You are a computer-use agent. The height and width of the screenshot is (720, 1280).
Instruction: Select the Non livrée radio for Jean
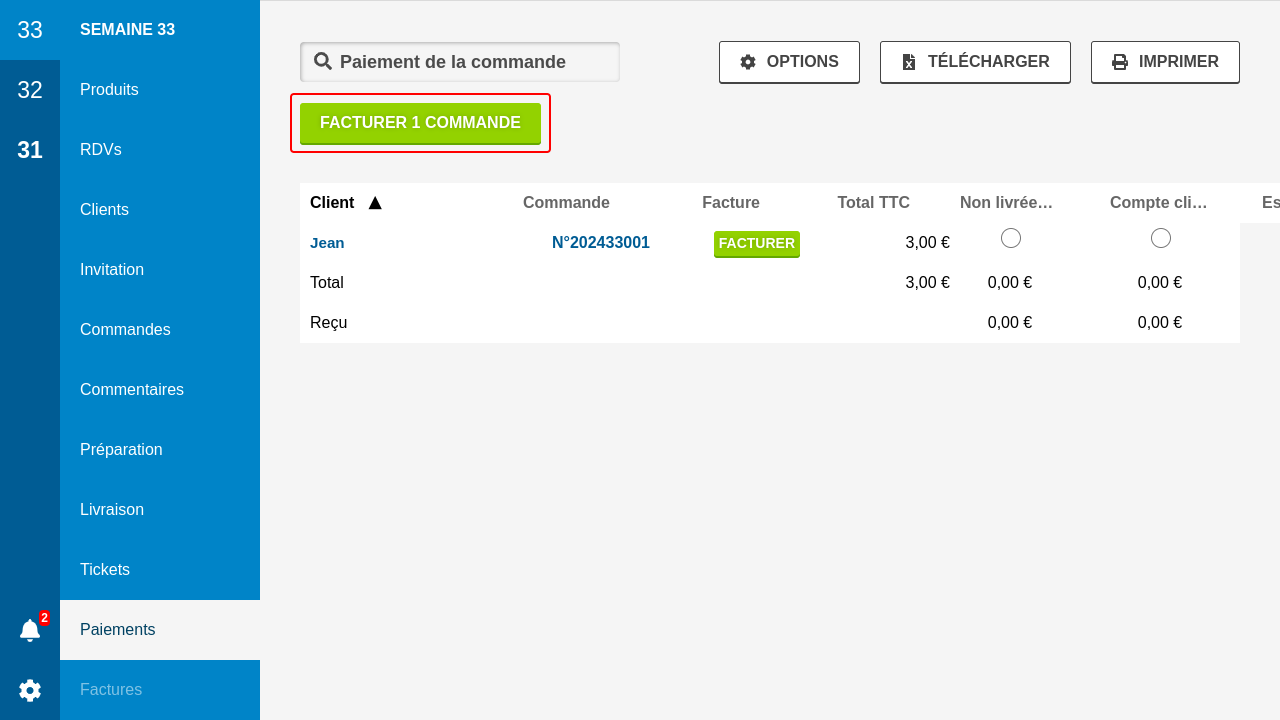(x=1011, y=238)
